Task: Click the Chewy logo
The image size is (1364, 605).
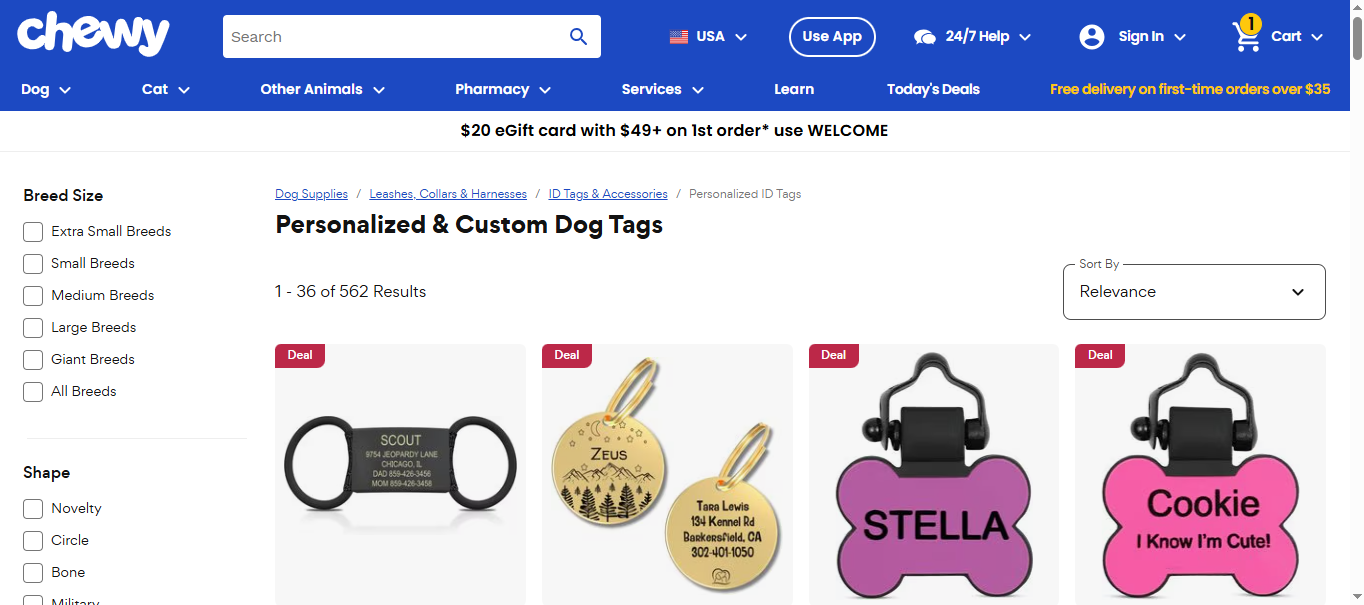Action: click(x=93, y=35)
